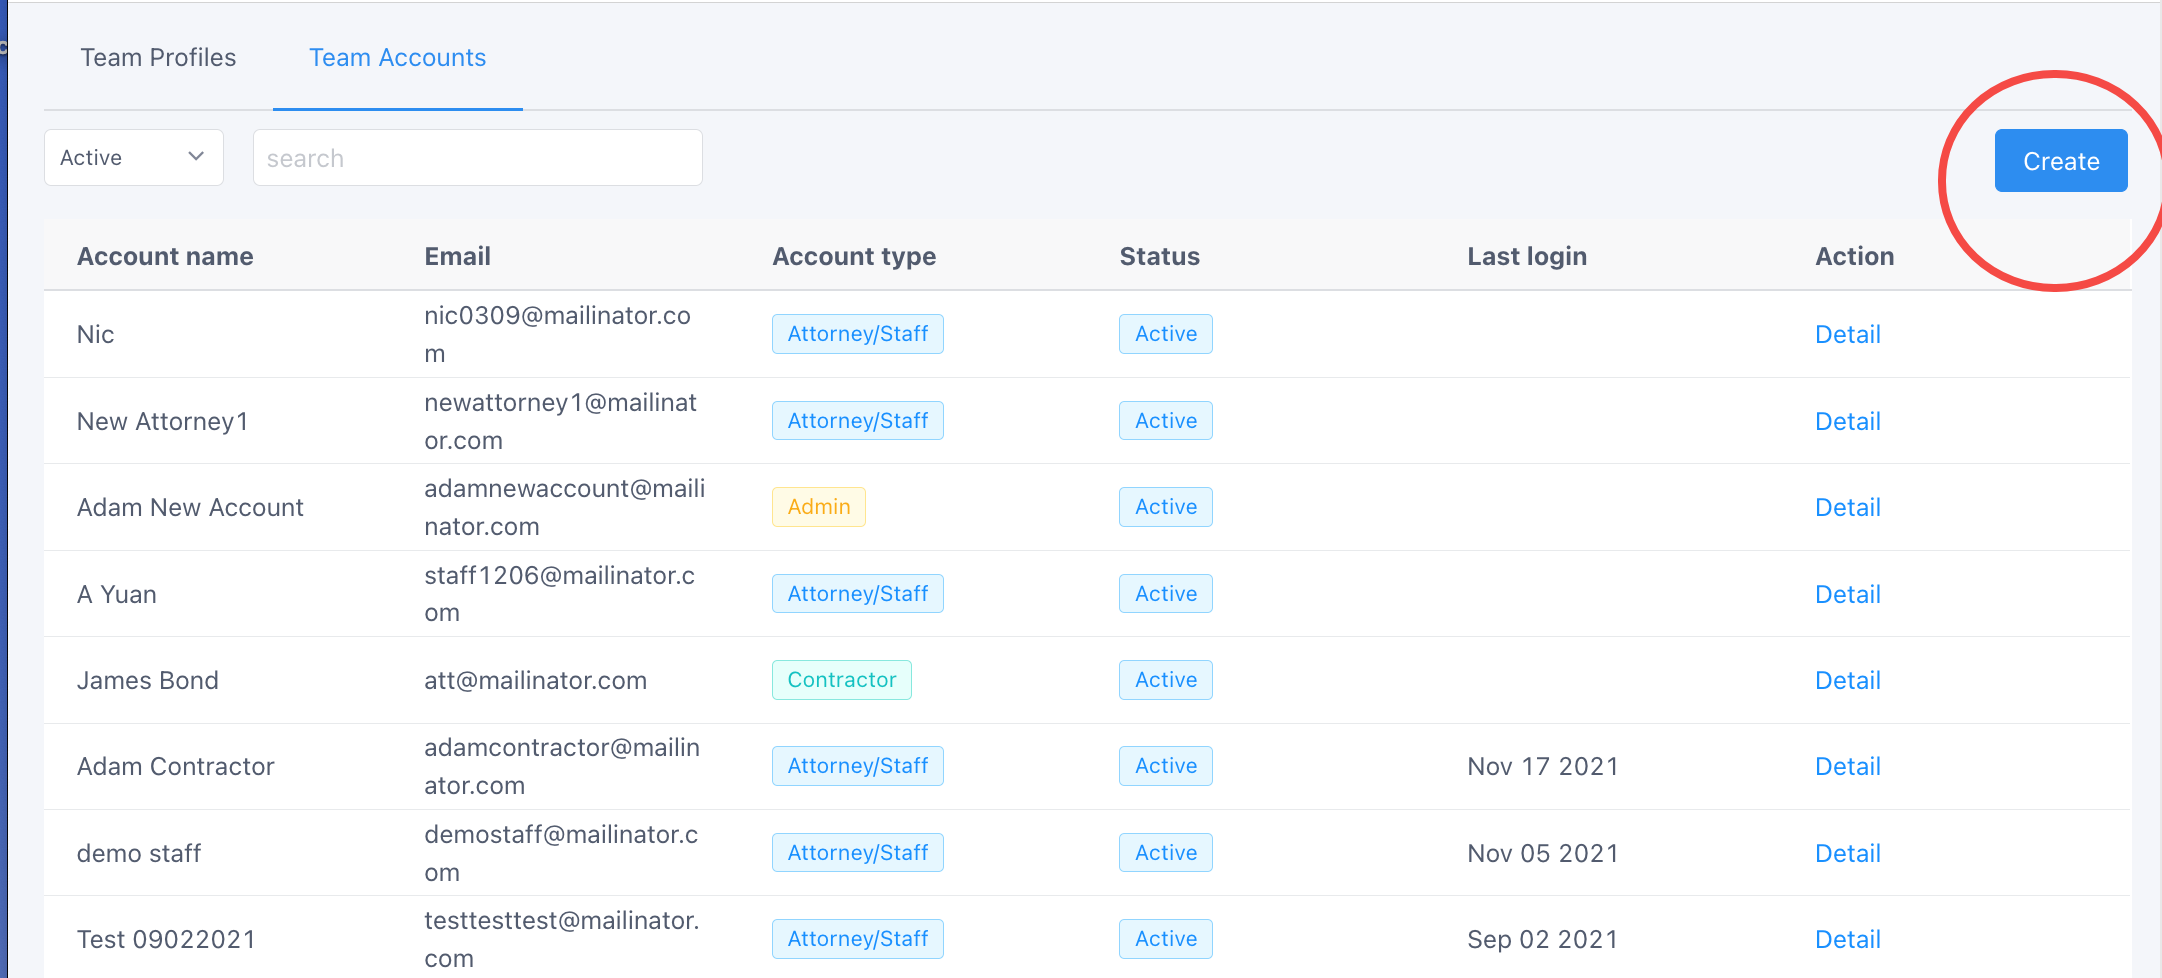
Task: Open Detail for Test 09022021
Action: 1847,940
